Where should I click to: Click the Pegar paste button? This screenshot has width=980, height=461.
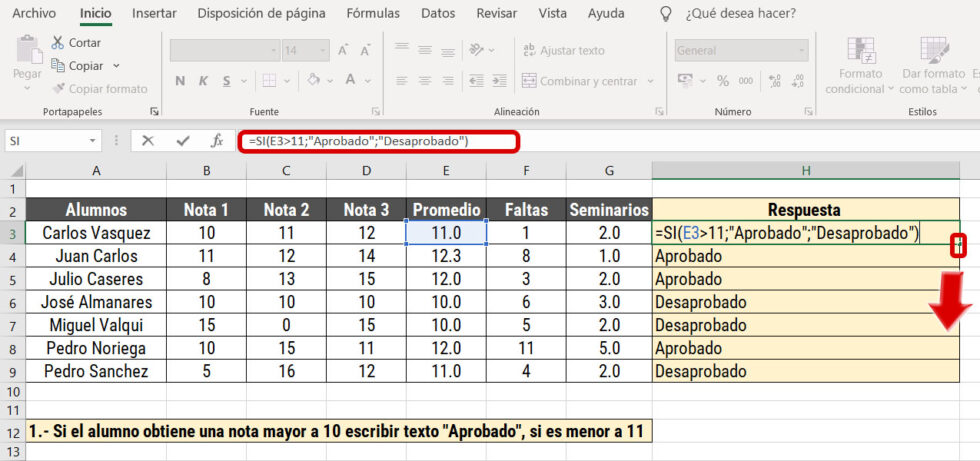pyautogui.click(x=27, y=58)
